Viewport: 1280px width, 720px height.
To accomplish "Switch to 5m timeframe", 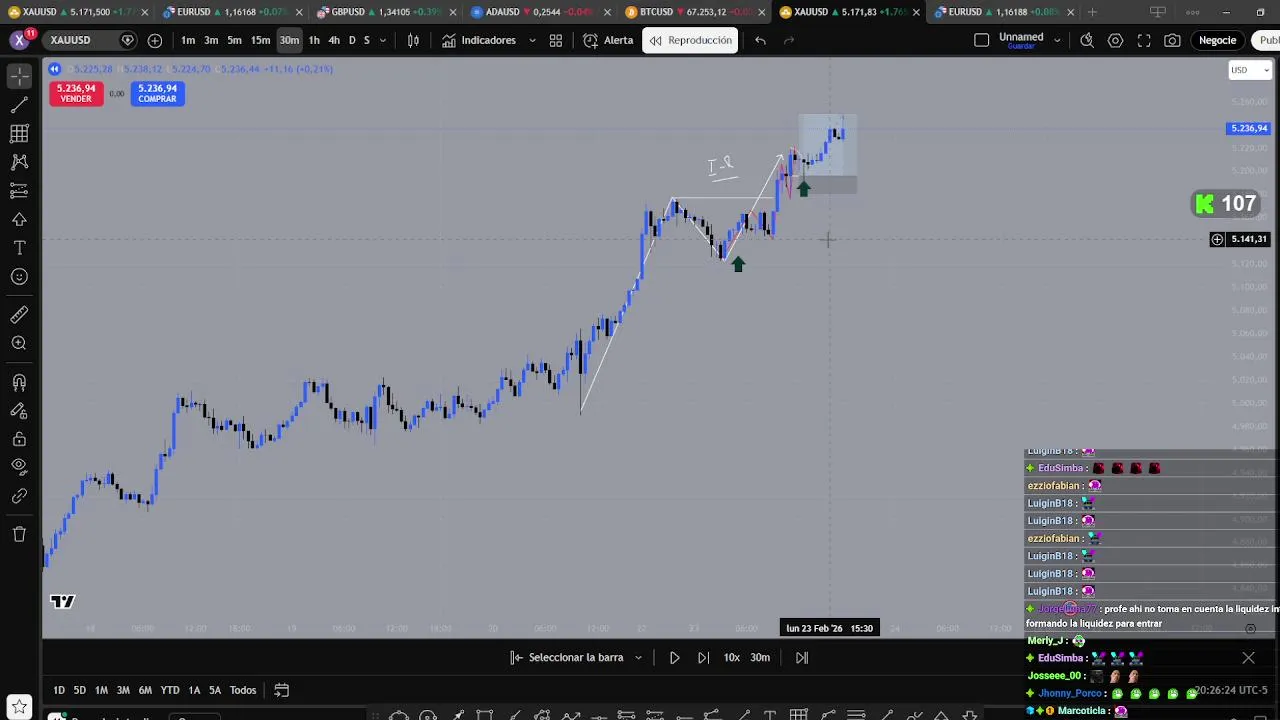I will [x=234, y=40].
